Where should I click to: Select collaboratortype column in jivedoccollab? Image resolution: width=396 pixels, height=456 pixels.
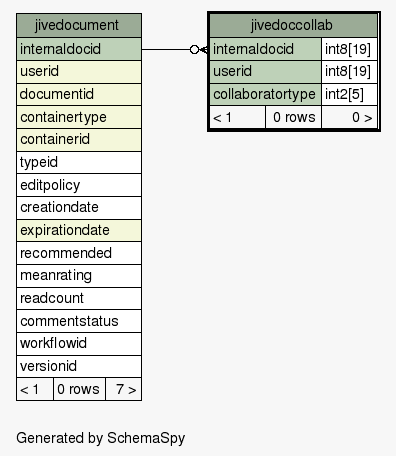[265, 94]
